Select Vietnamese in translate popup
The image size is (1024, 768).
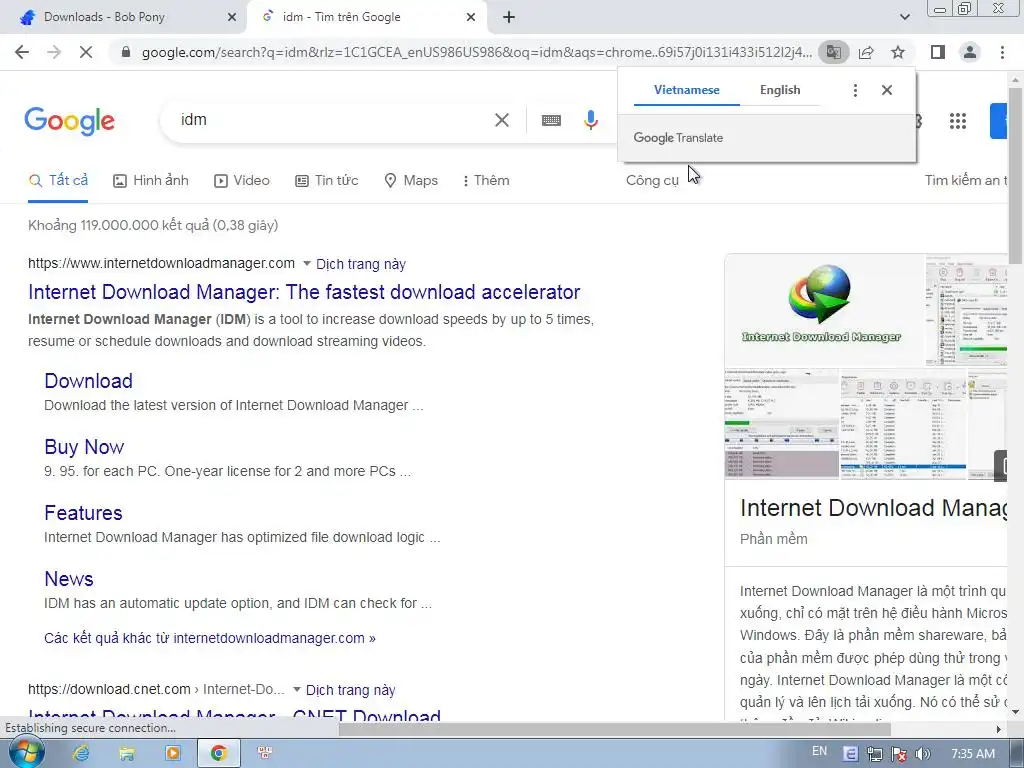point(686,90)
